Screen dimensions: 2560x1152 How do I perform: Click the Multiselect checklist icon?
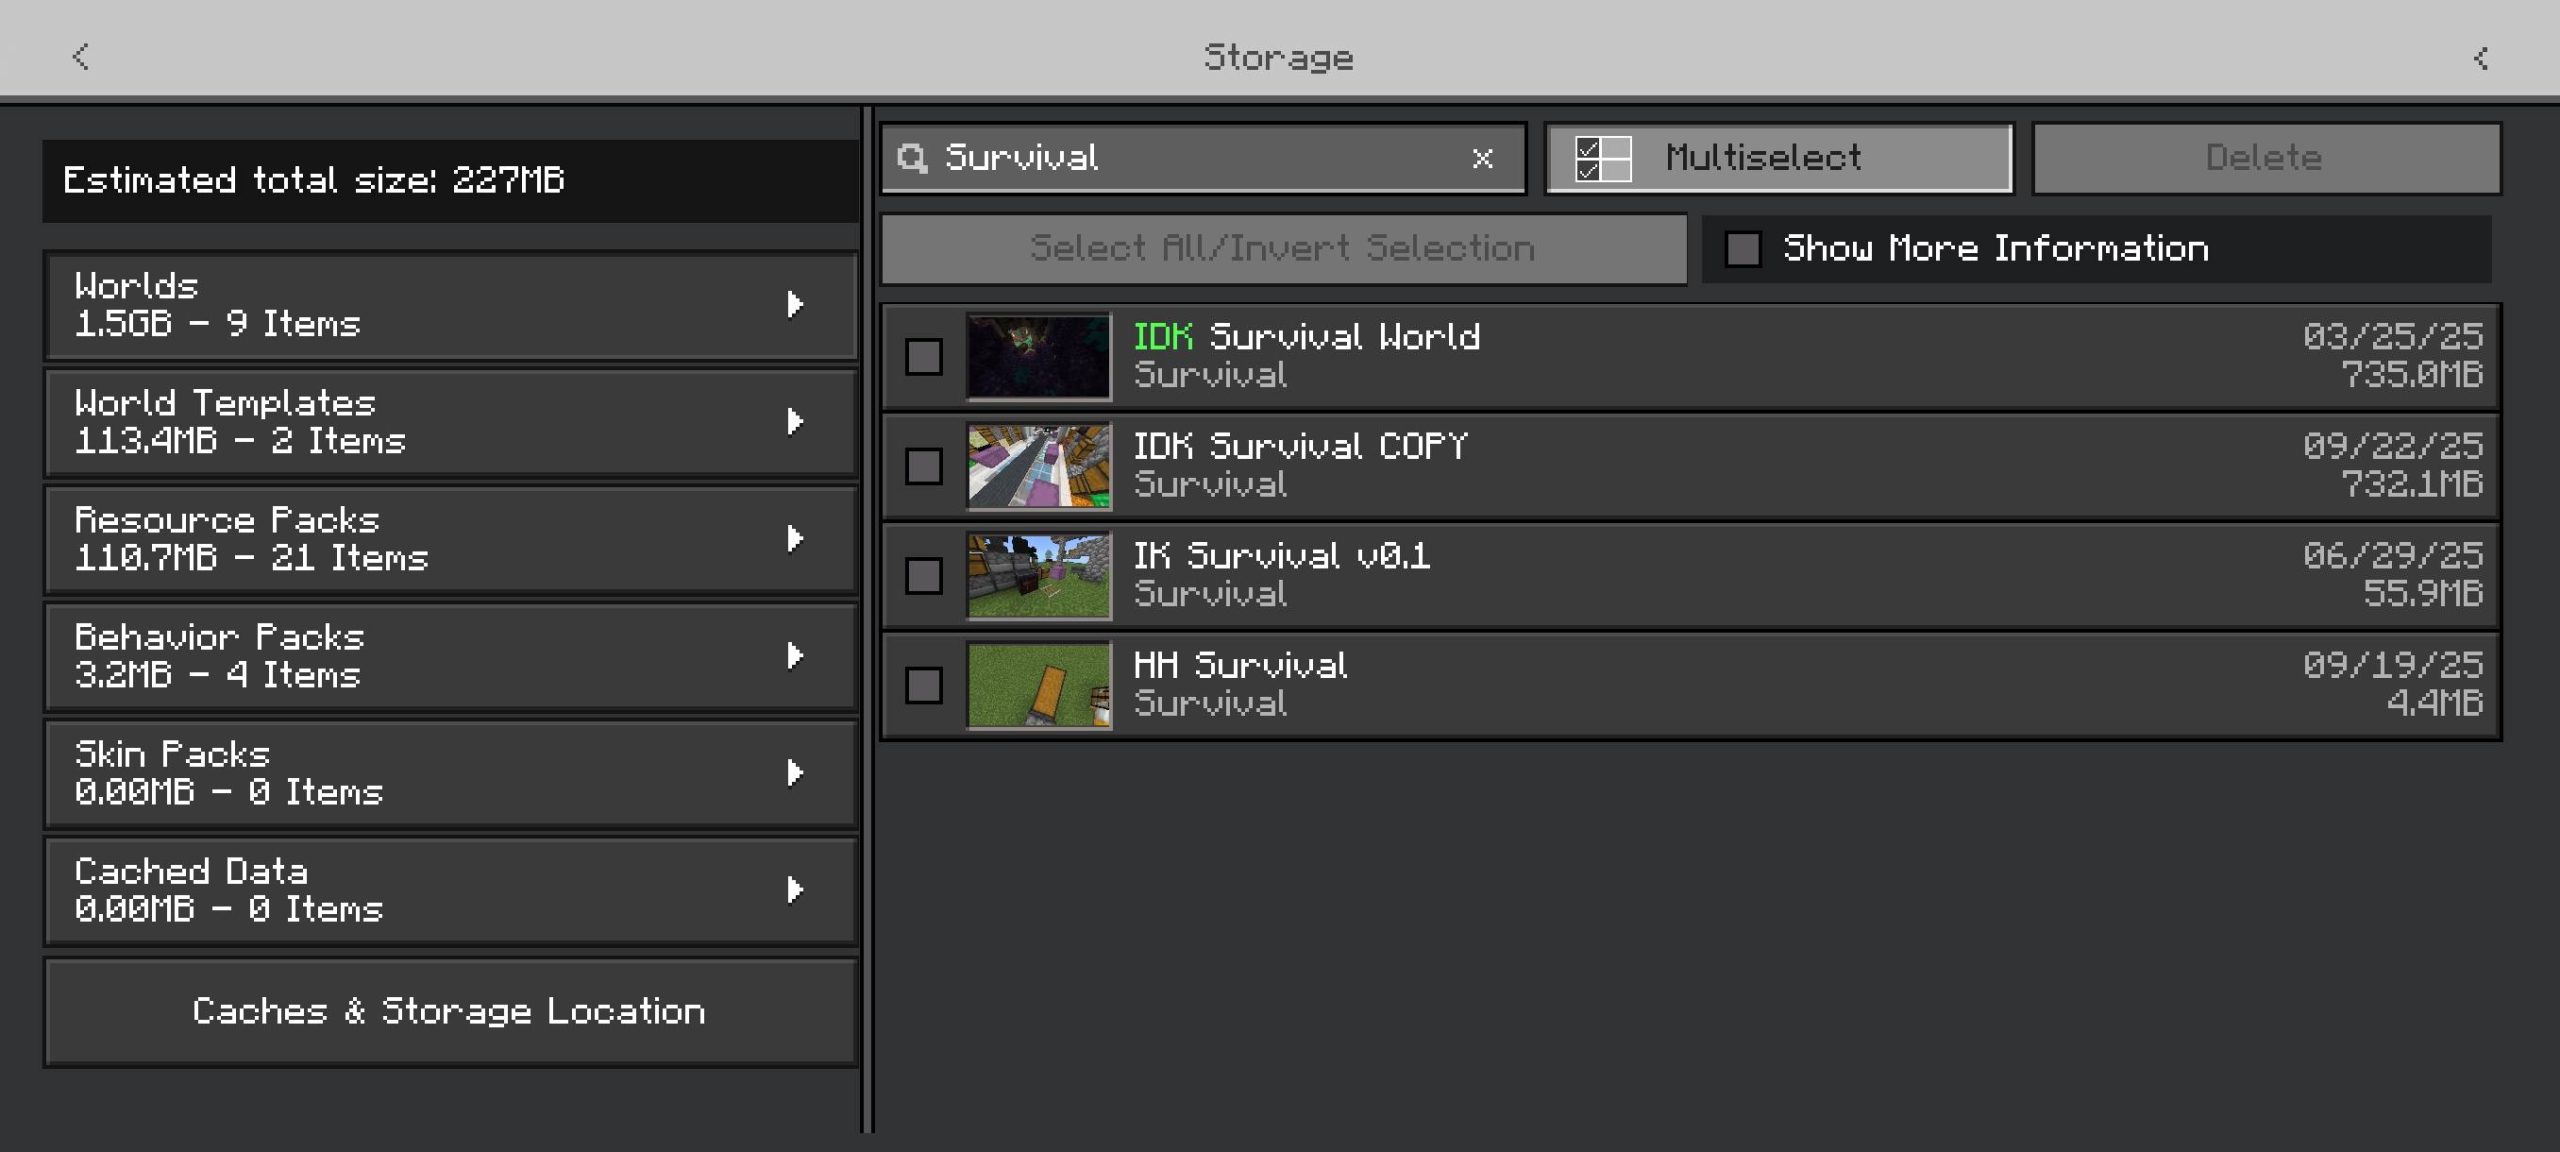[1602, 158]
